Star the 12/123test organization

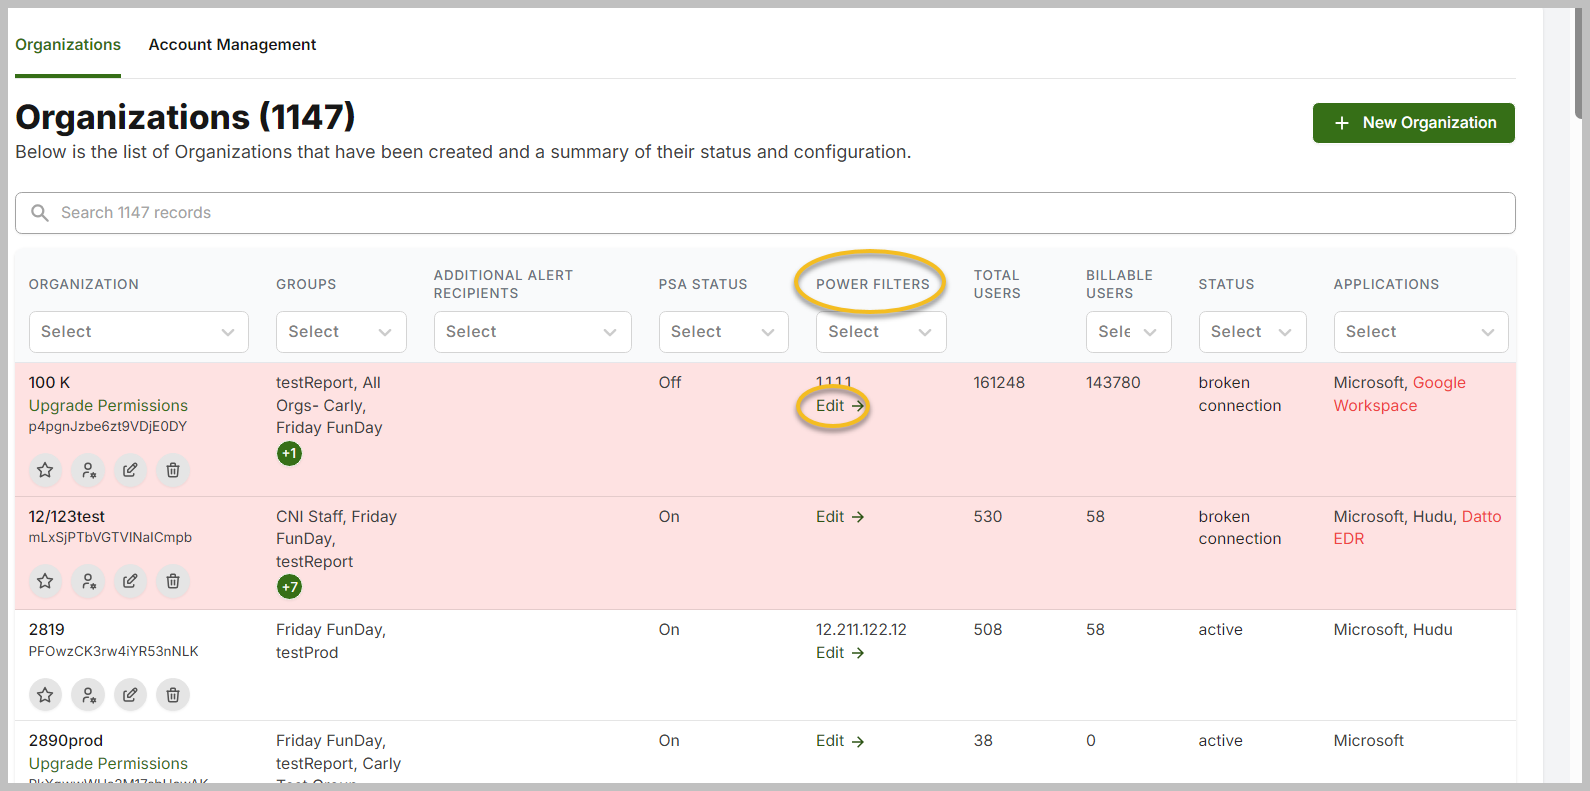(45, 581)
